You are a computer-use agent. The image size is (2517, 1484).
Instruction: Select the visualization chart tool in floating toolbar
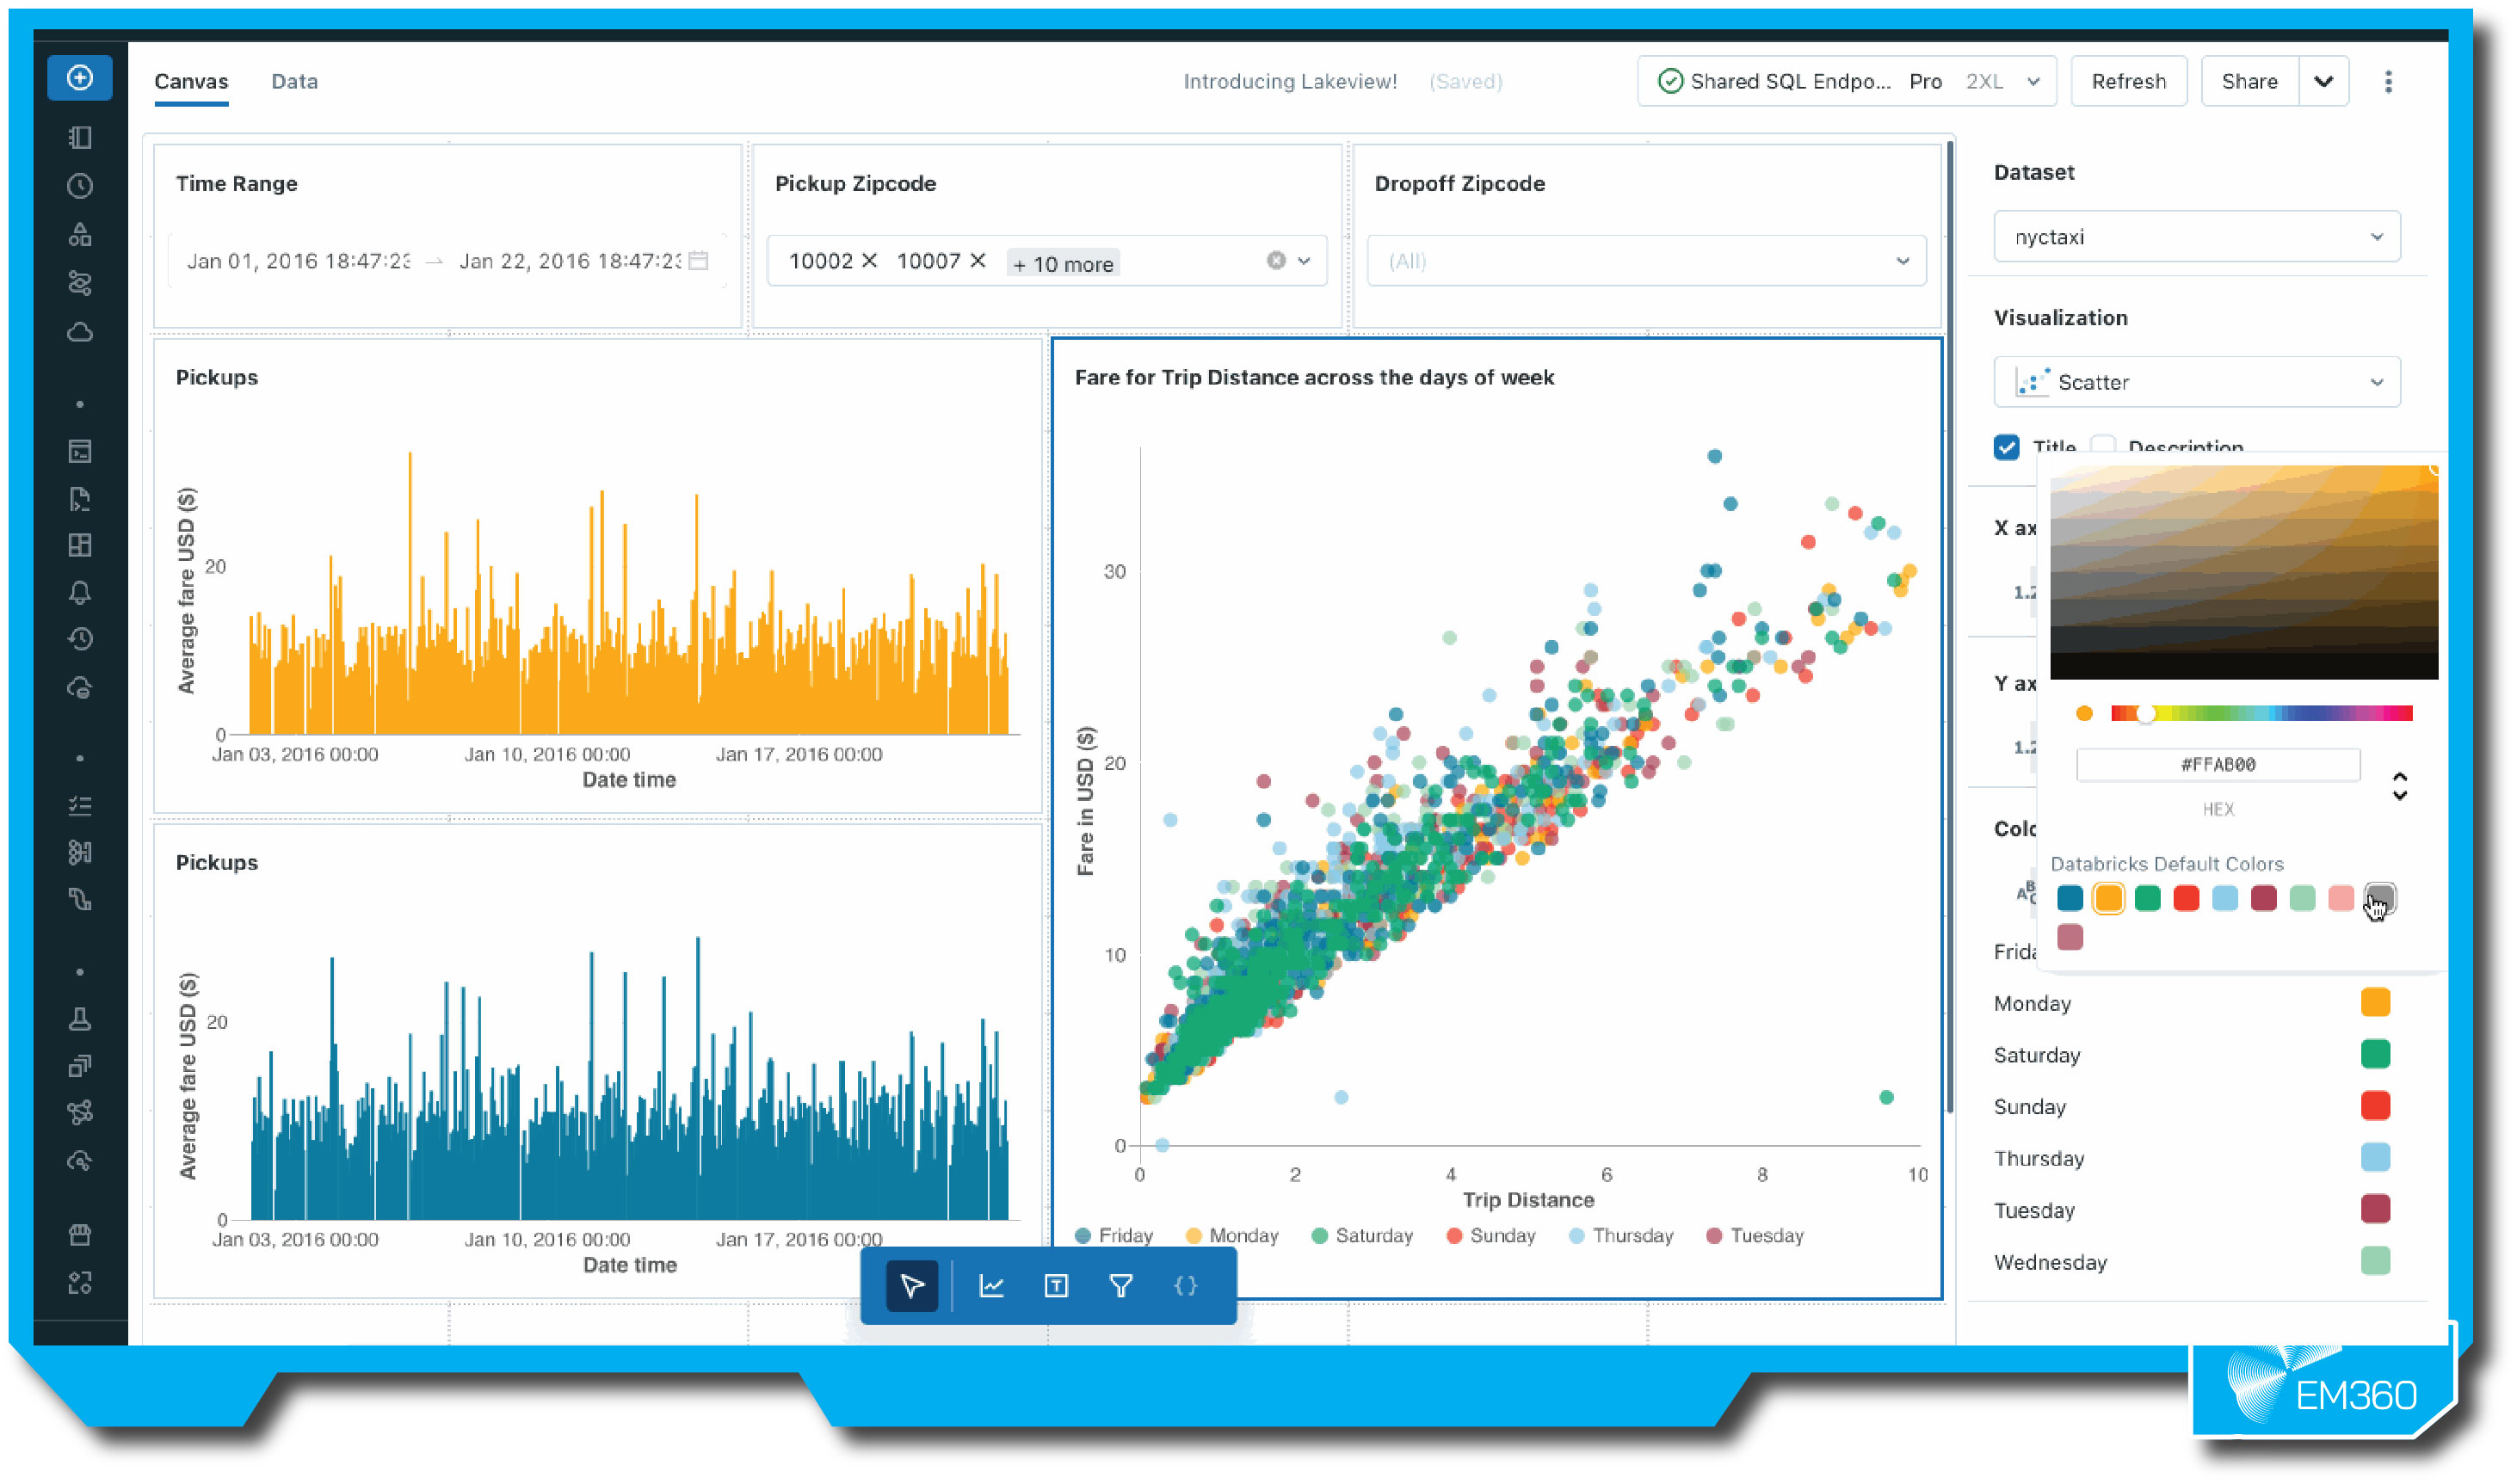[992, 1287]
